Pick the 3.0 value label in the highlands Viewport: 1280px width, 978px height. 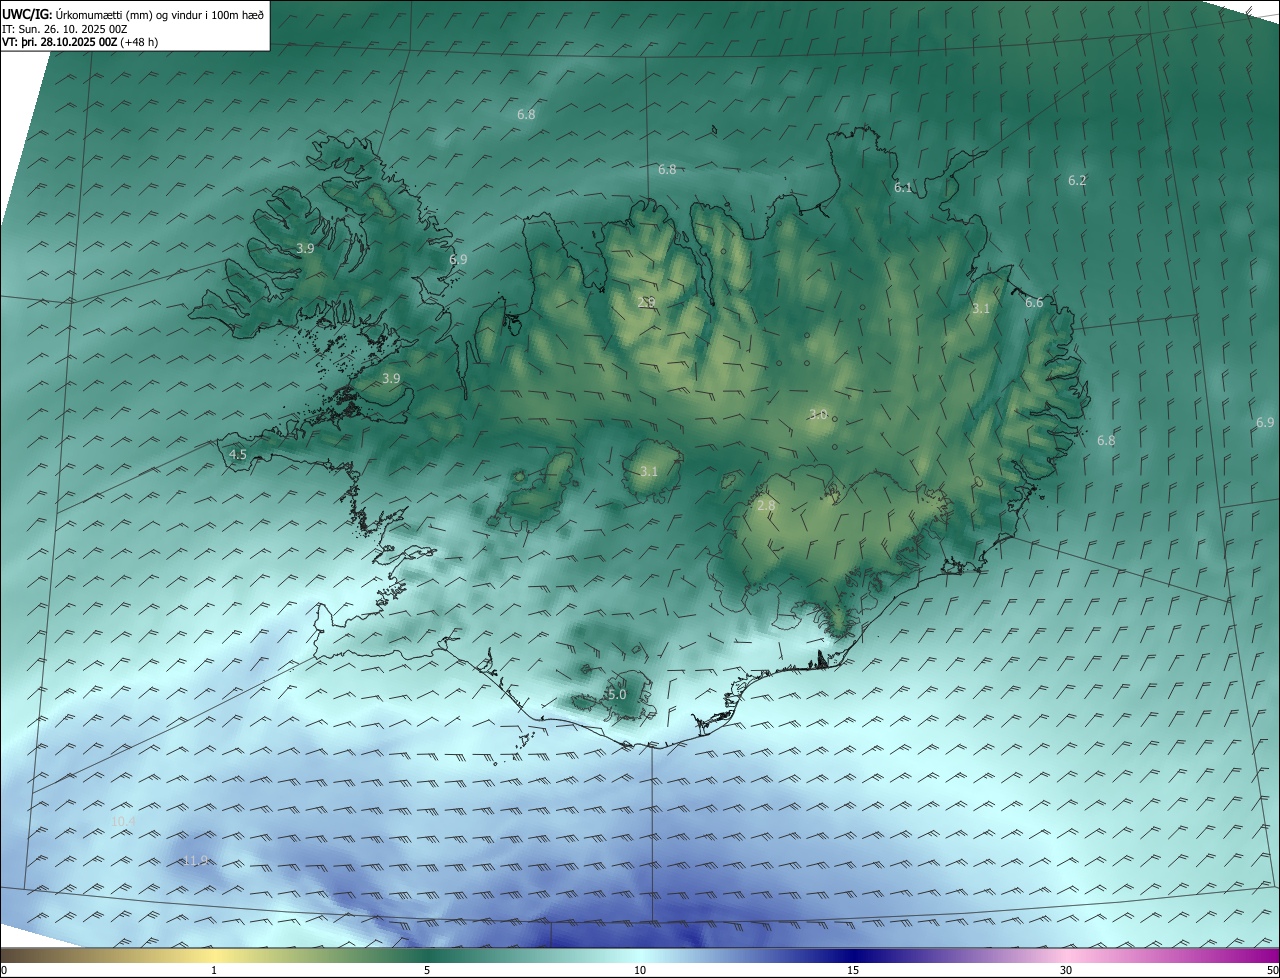pyautogui.click(x=818, y=415)
